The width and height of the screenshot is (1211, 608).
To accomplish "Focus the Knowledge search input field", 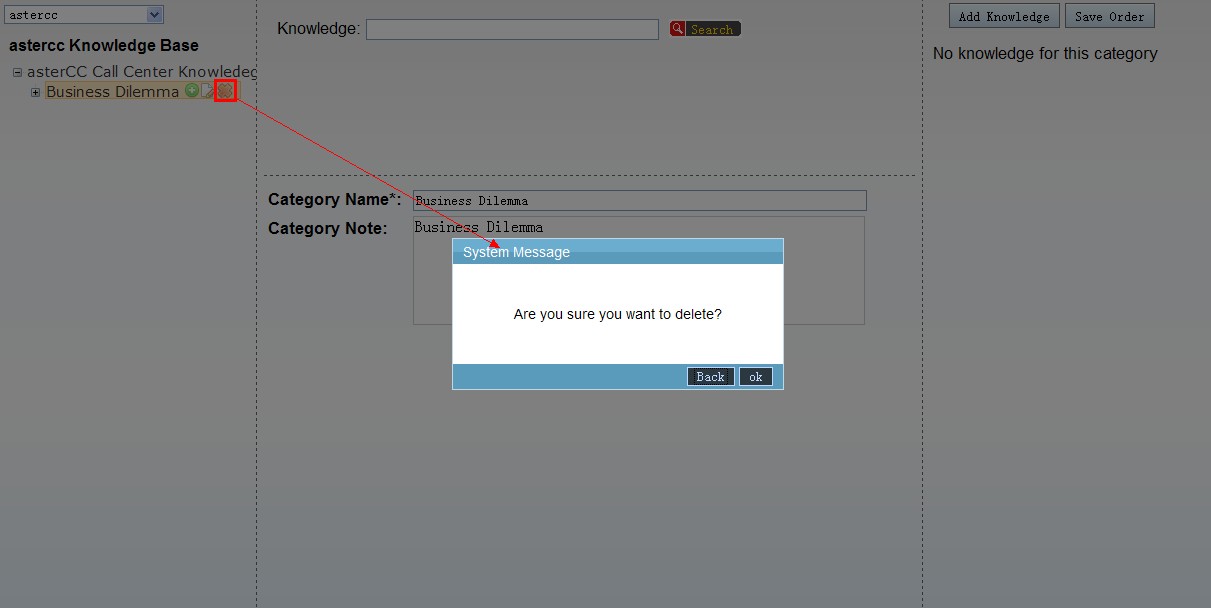I will click(512, 30).
